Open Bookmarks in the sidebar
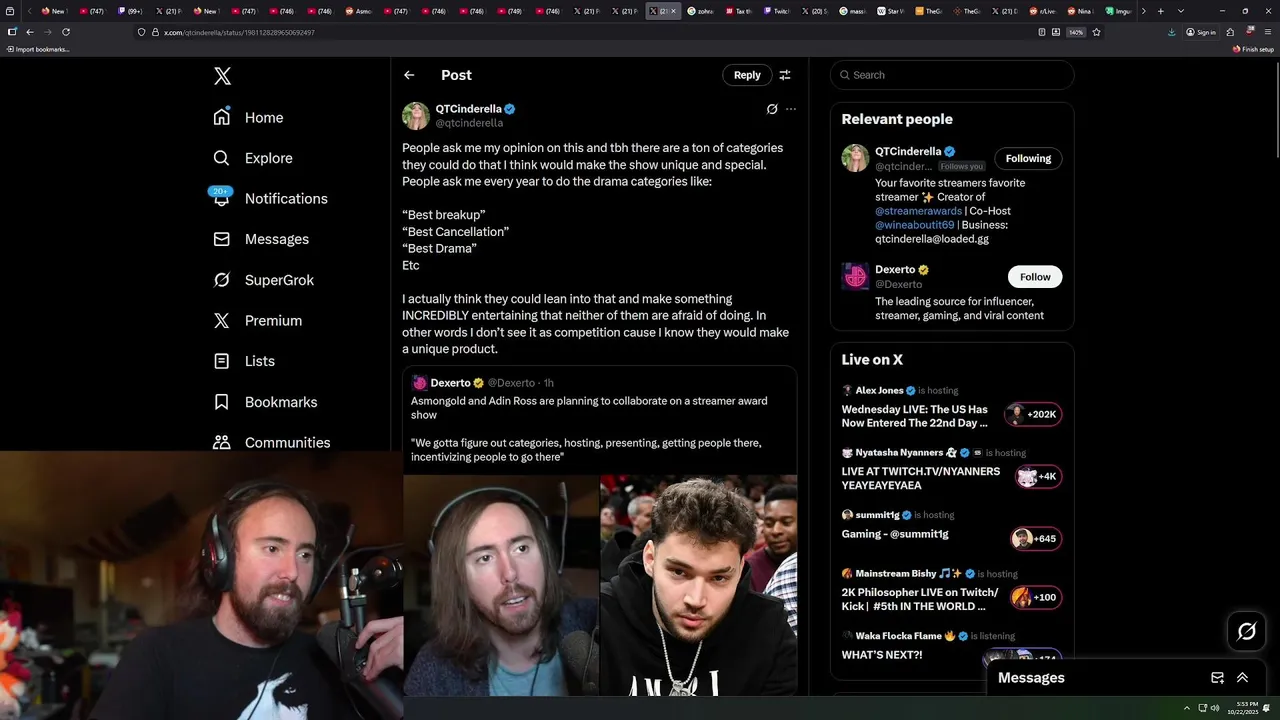The height and width of the screenshot is (720, 1280). point(265,402)
